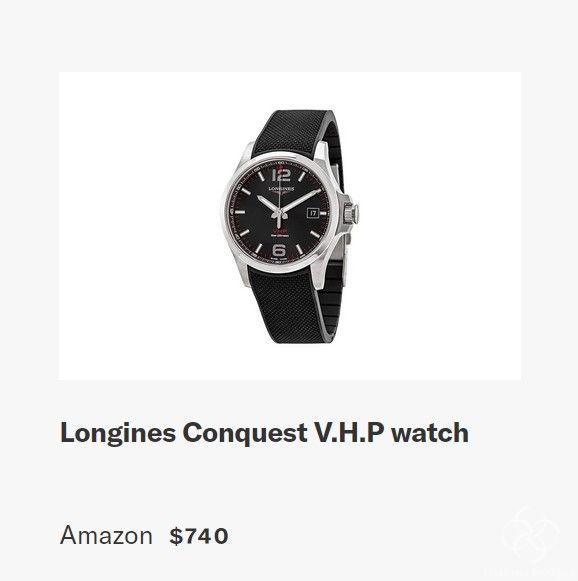Click the faint watermark logo in corner

(531, 534)
